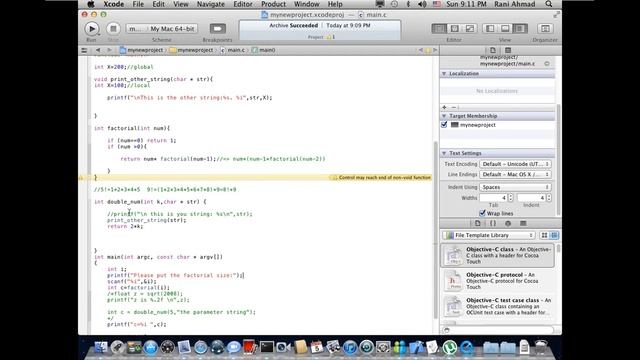Reveal file path arrow in inspector
This screenshot has width=640, height=360.
point(547,64)
